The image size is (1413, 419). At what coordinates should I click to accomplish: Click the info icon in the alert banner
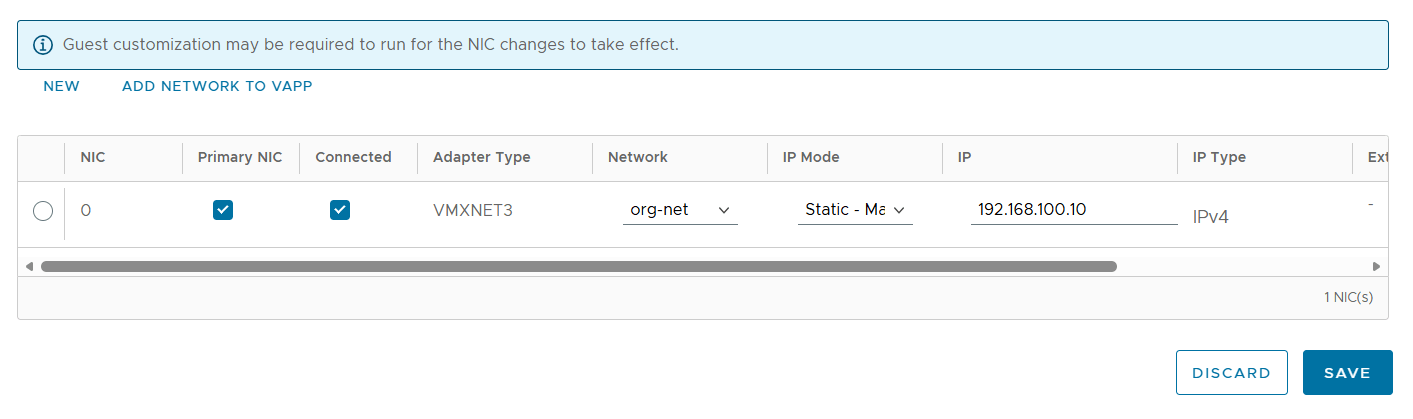42,45
